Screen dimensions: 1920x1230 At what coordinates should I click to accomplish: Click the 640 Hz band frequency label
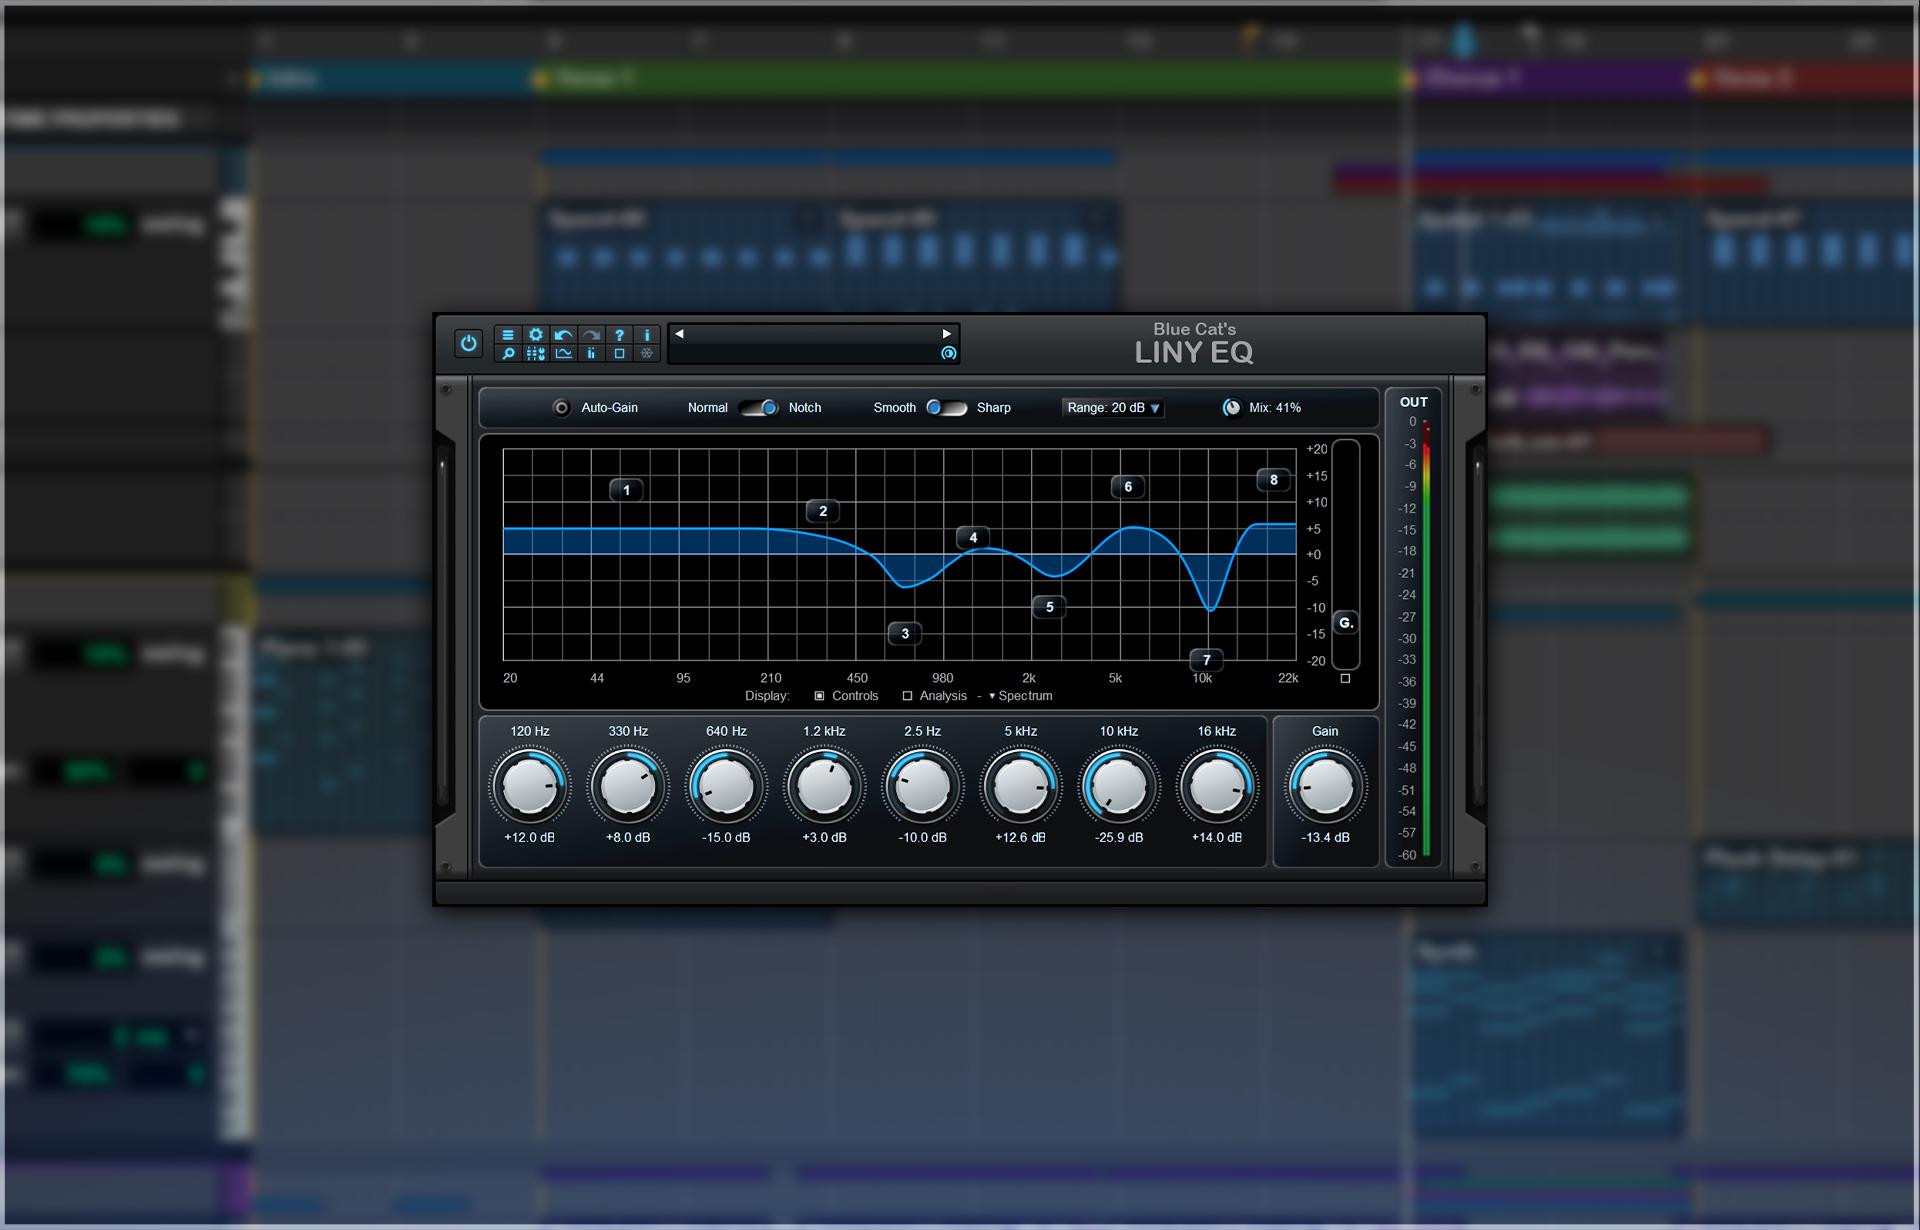coord(726,731)
